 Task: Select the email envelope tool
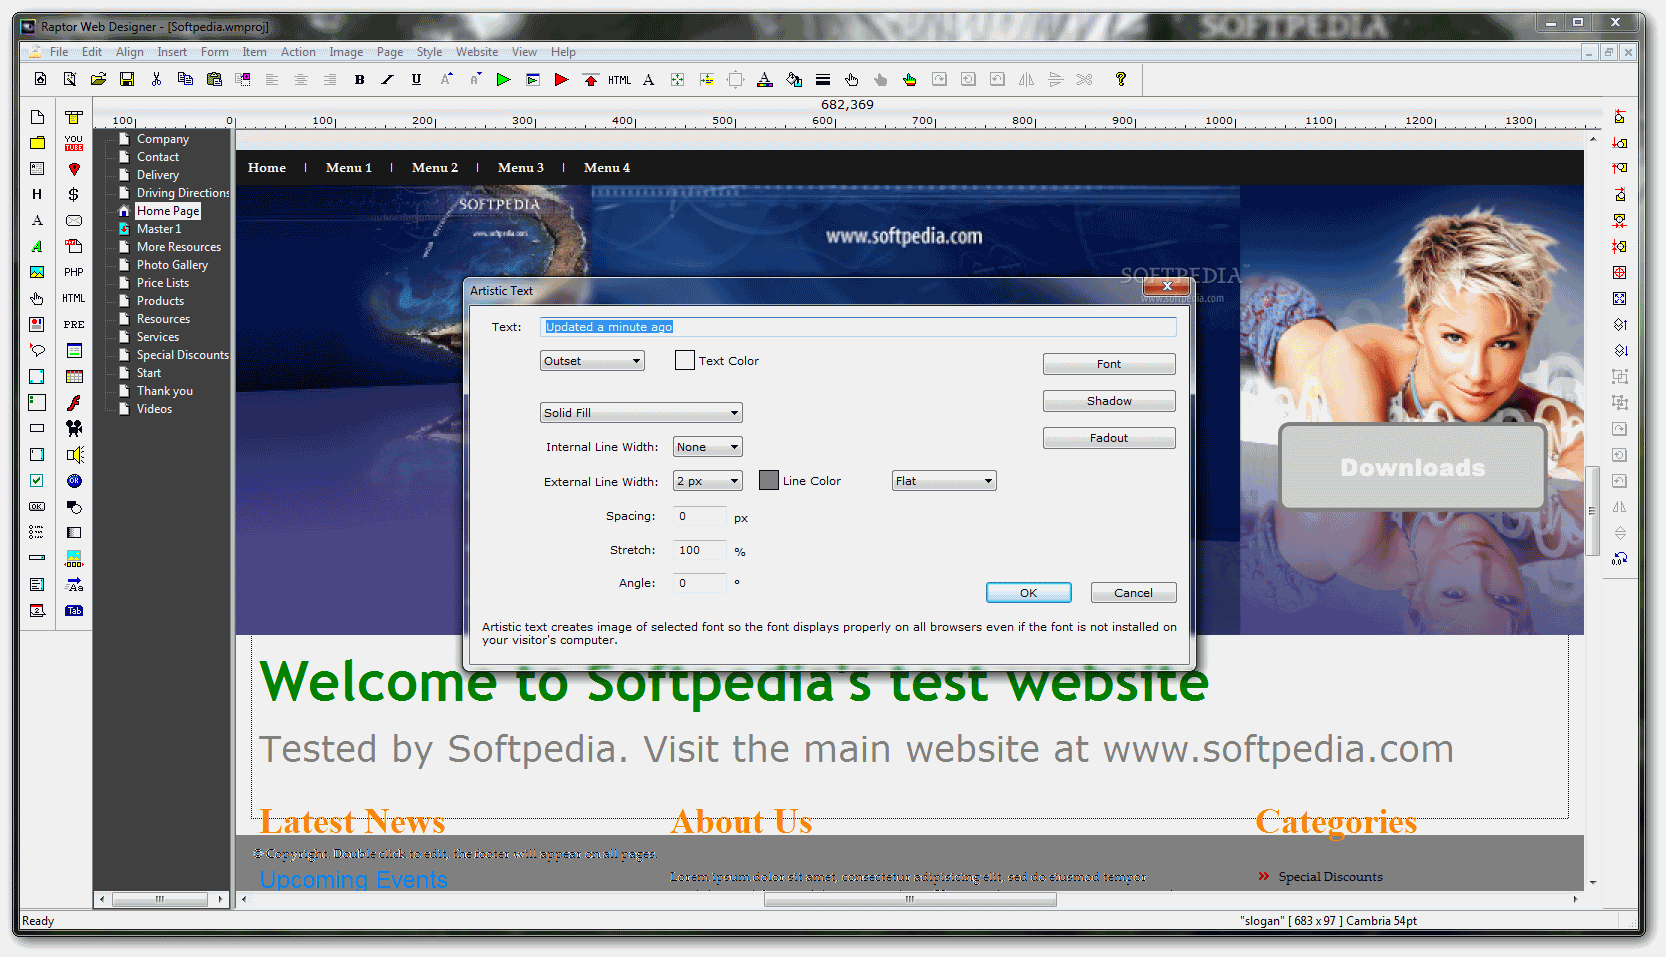click(74, 221)
